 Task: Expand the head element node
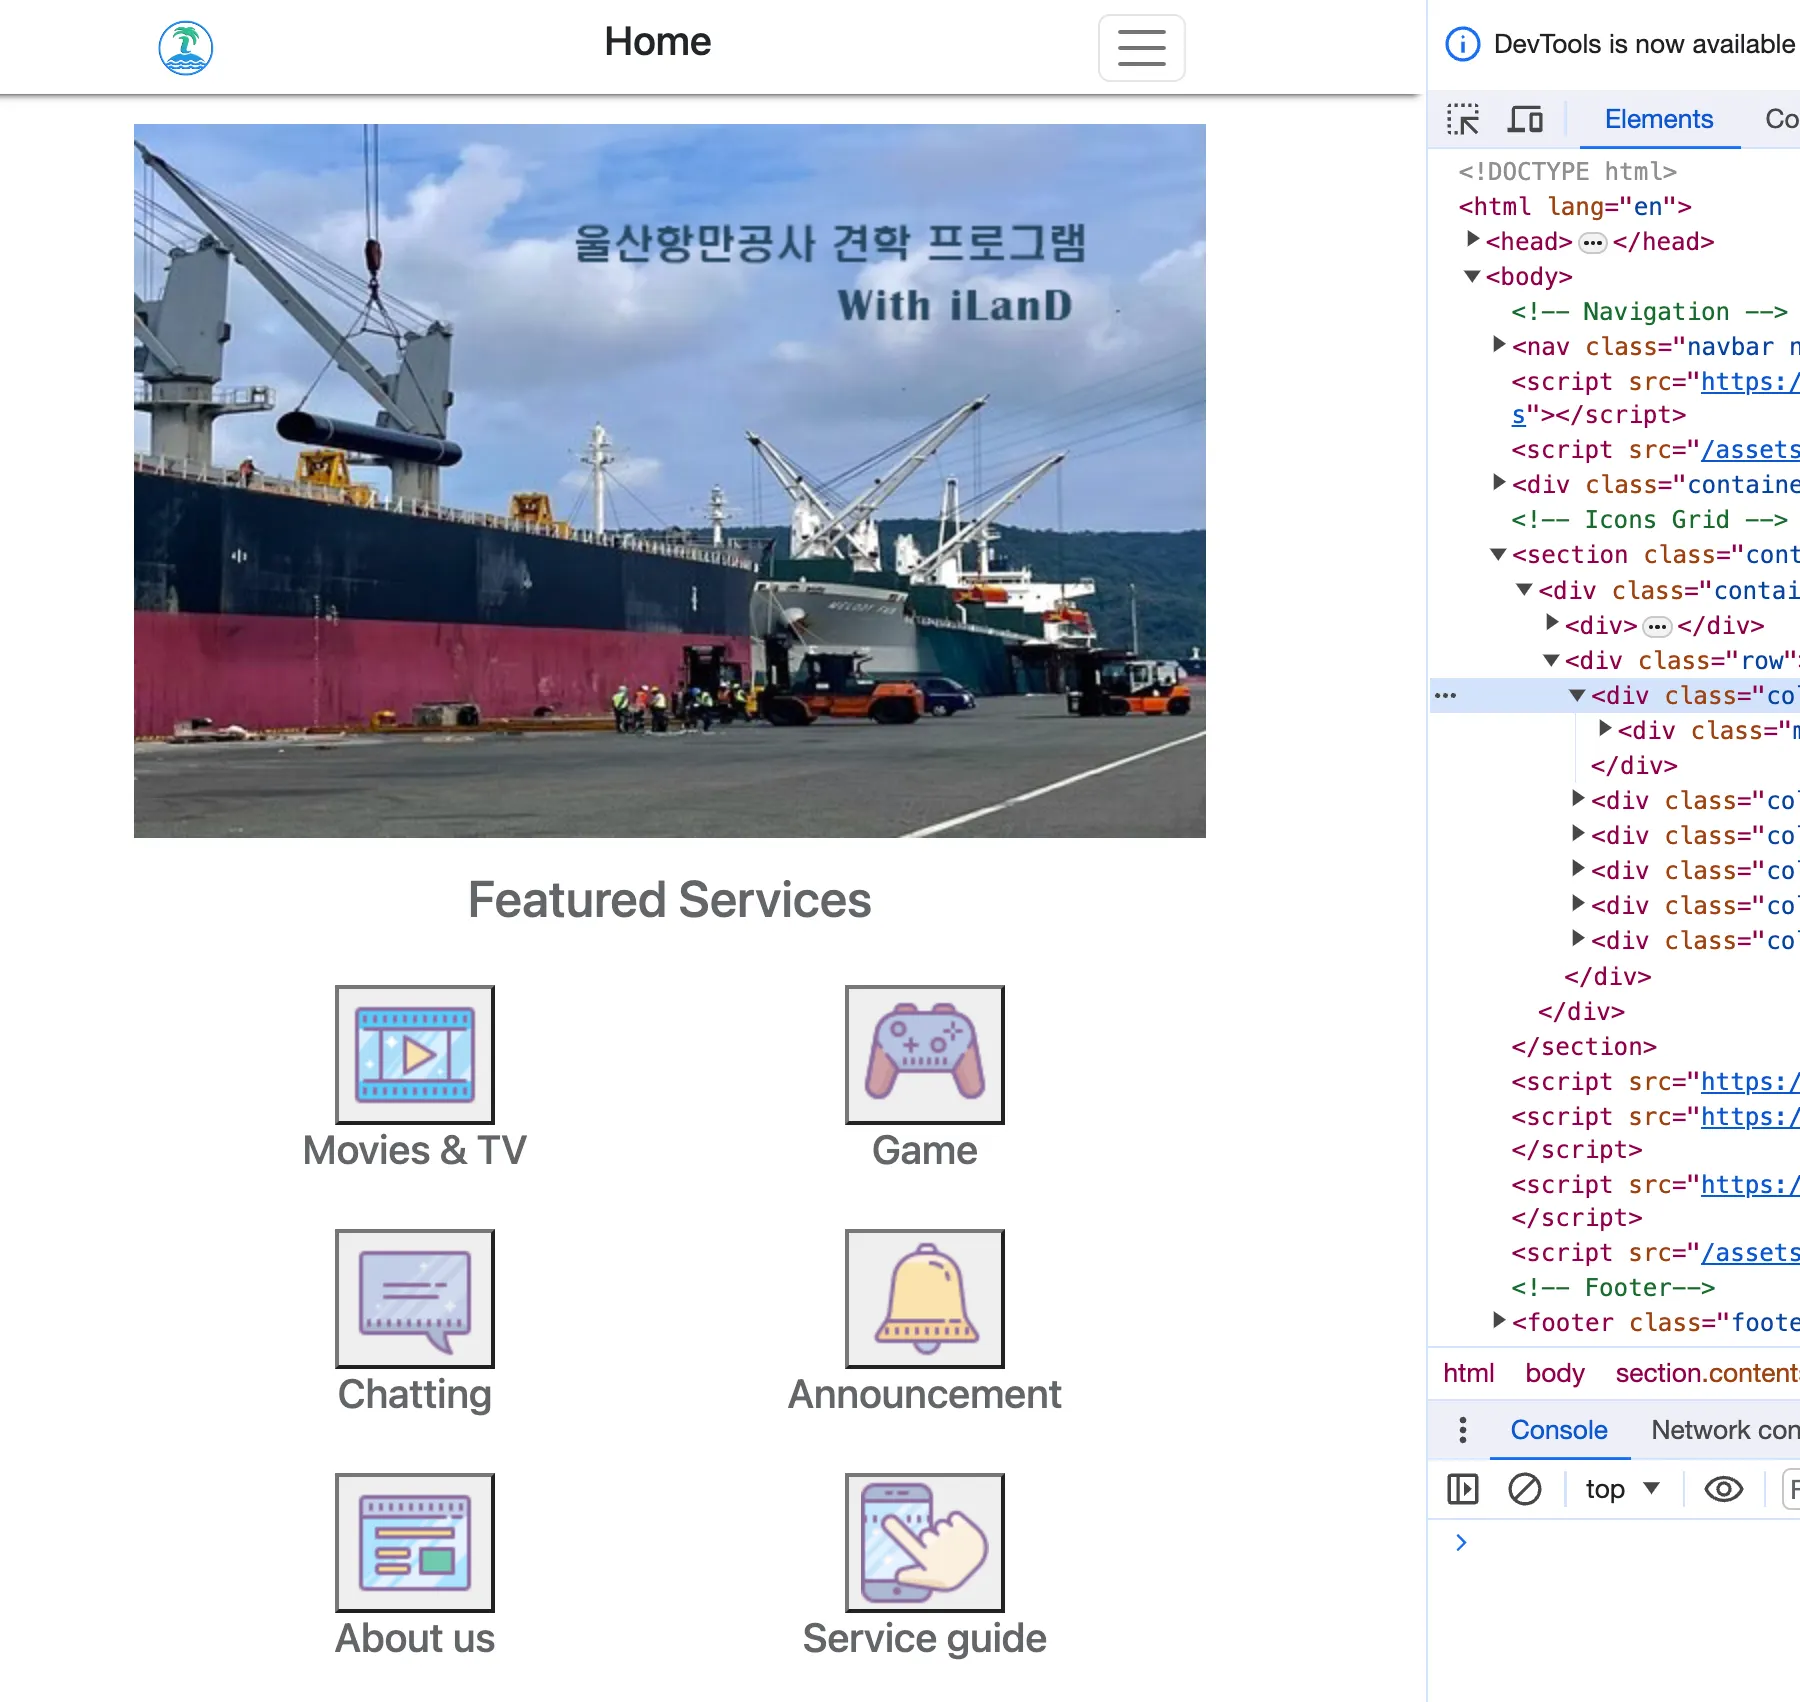pyautogui.click(x=1473, y=240)
